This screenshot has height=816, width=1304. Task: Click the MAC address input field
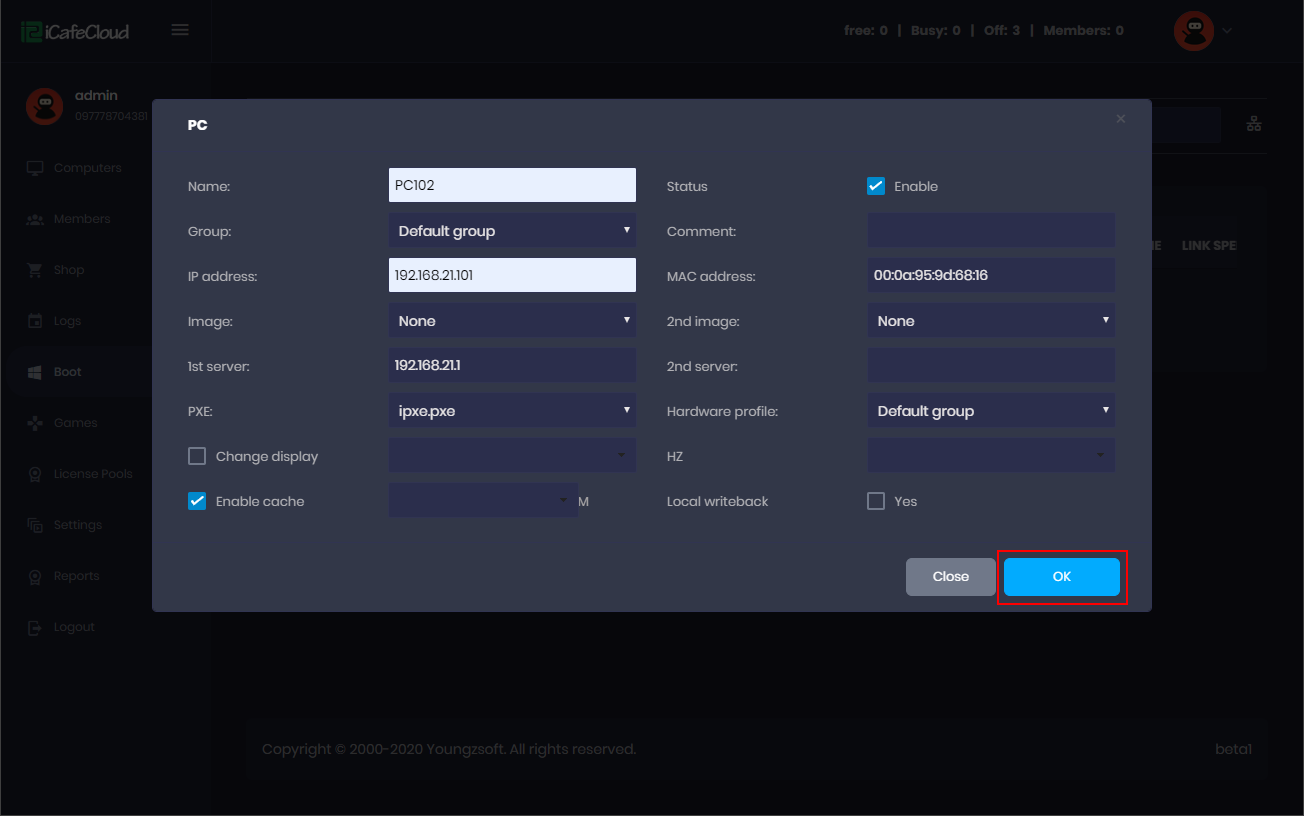(x=990, y=275)
